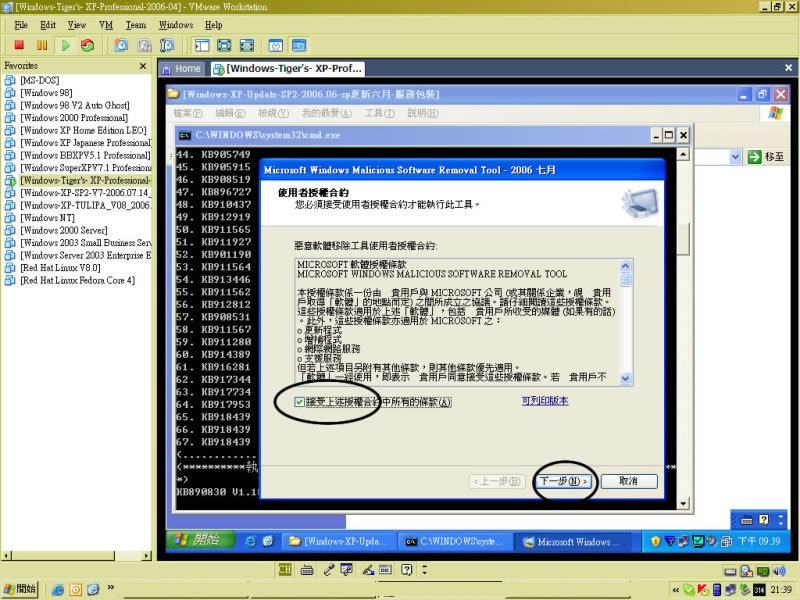800x600 pixels.
Task: Select [Windows 2000 Professional] favorite
Action: 74,118
